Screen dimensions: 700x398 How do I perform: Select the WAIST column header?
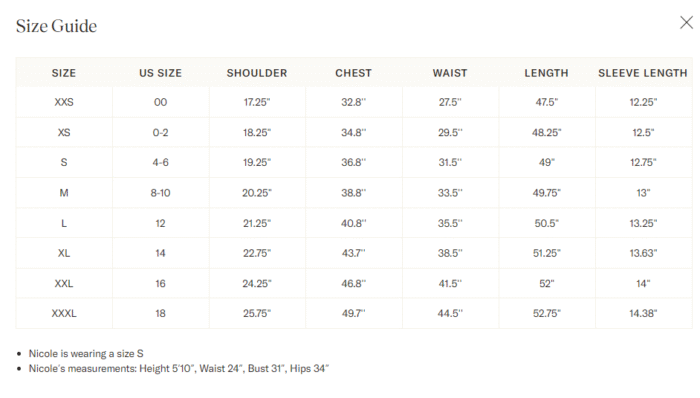[x=450, y=73]
